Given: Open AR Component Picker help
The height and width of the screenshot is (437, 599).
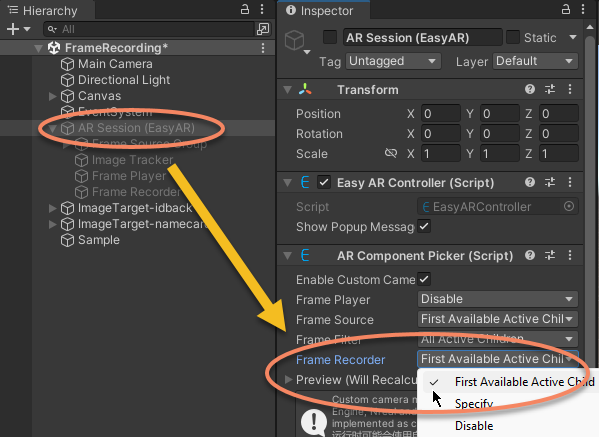Looking at the screenshot, I should (530, 255).
